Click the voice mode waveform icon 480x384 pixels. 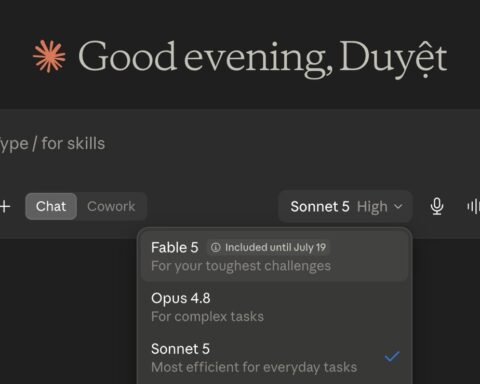473,206
